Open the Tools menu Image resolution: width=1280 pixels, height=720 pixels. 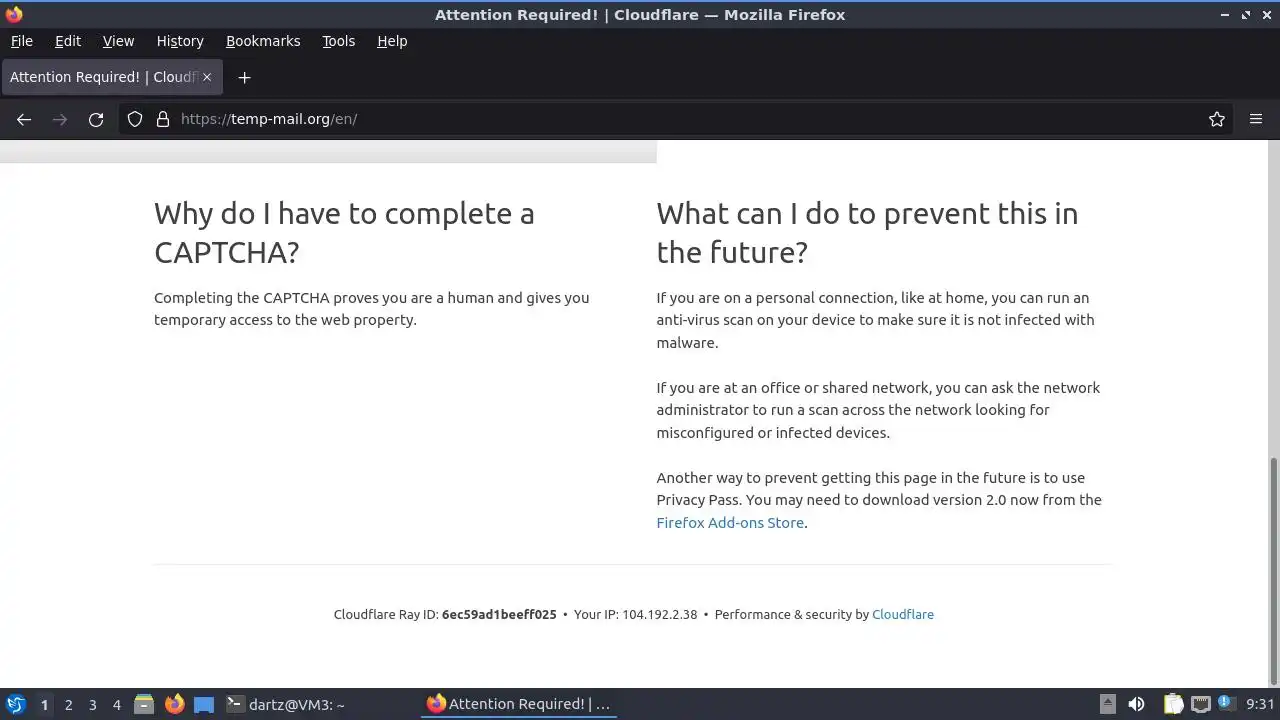point(338,41)
